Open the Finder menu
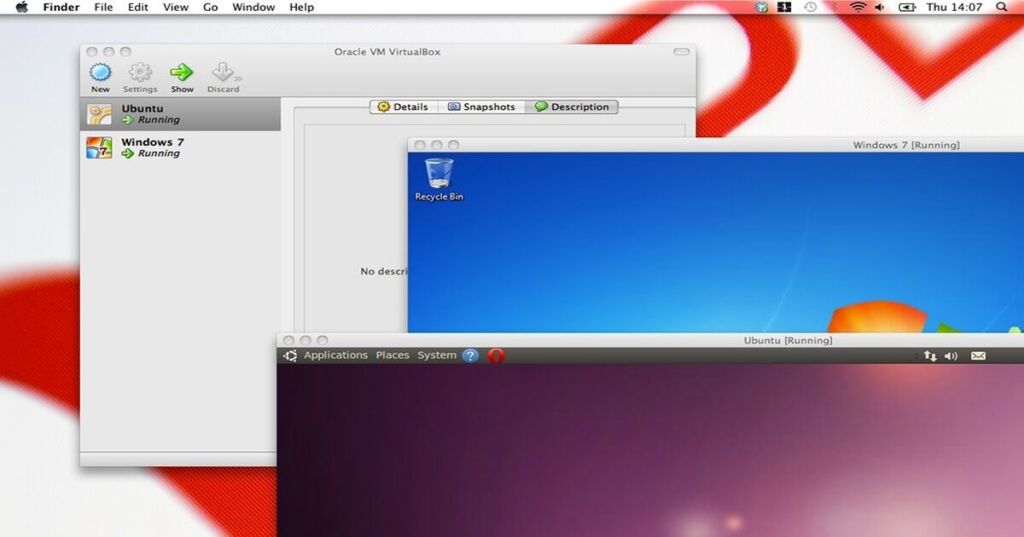The height and width of the screenshot is (537, 1024). [x=61, y=7]
